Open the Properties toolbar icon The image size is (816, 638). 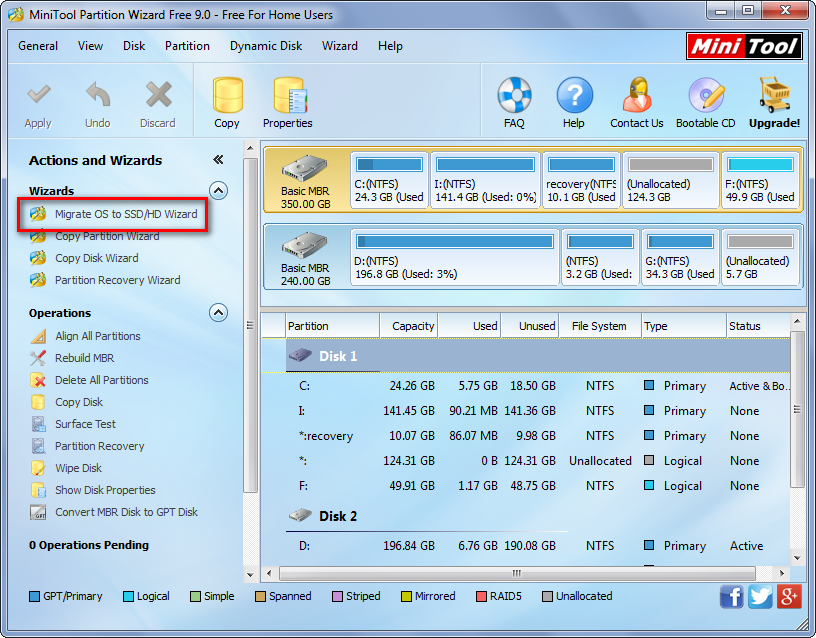click(290, 95)
